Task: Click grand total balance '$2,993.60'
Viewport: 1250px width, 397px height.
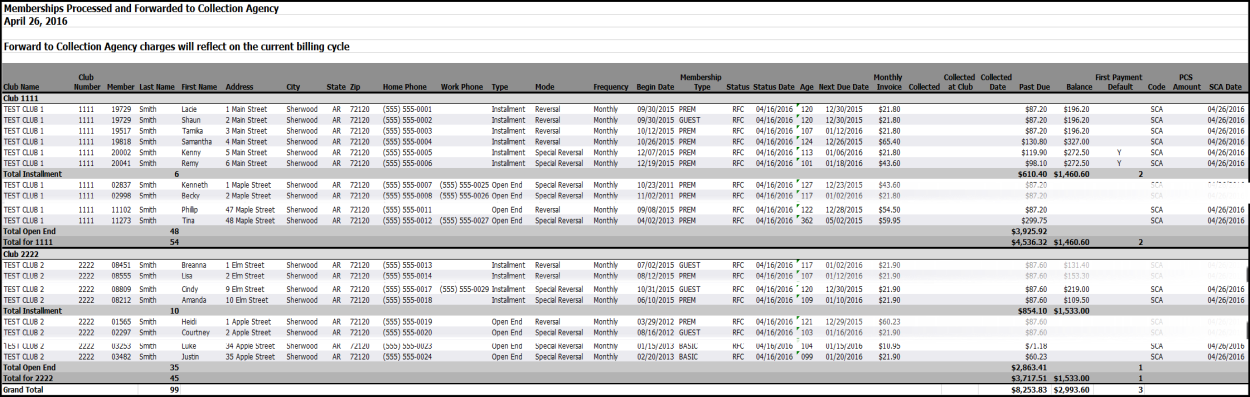Action: pyautogui.click(x=1073, y=389)
